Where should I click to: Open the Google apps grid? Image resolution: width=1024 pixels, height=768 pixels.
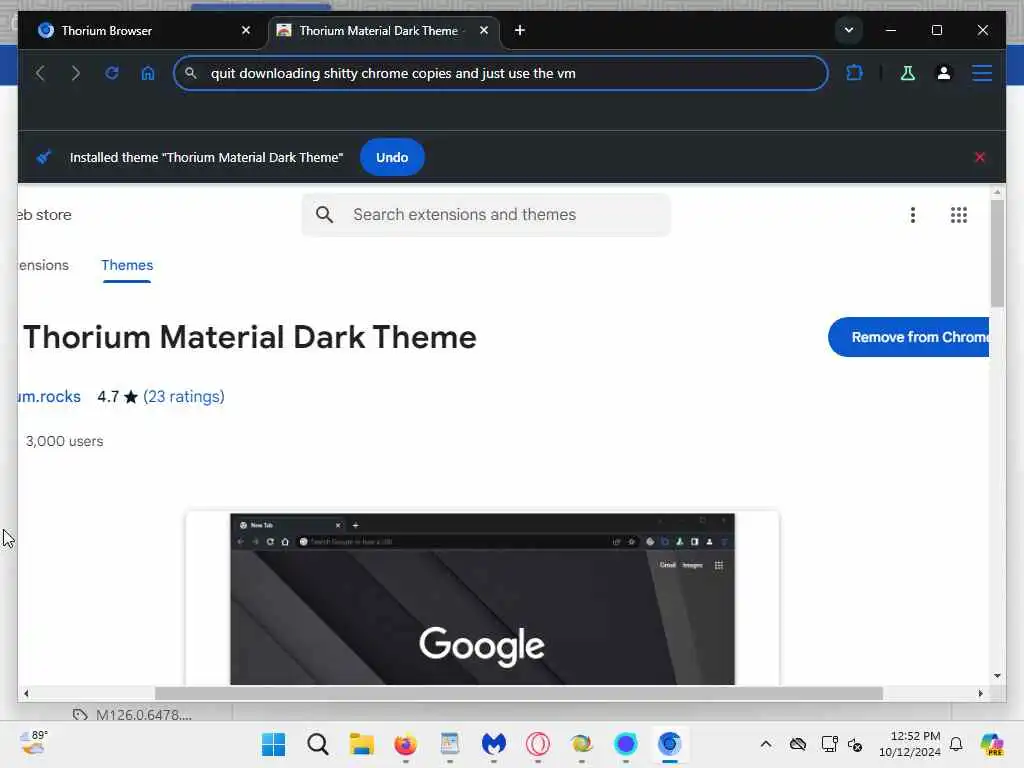coord(959,215)
